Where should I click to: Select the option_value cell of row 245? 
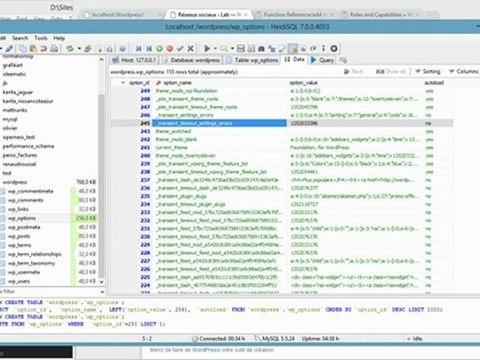[x=355, y=123]
